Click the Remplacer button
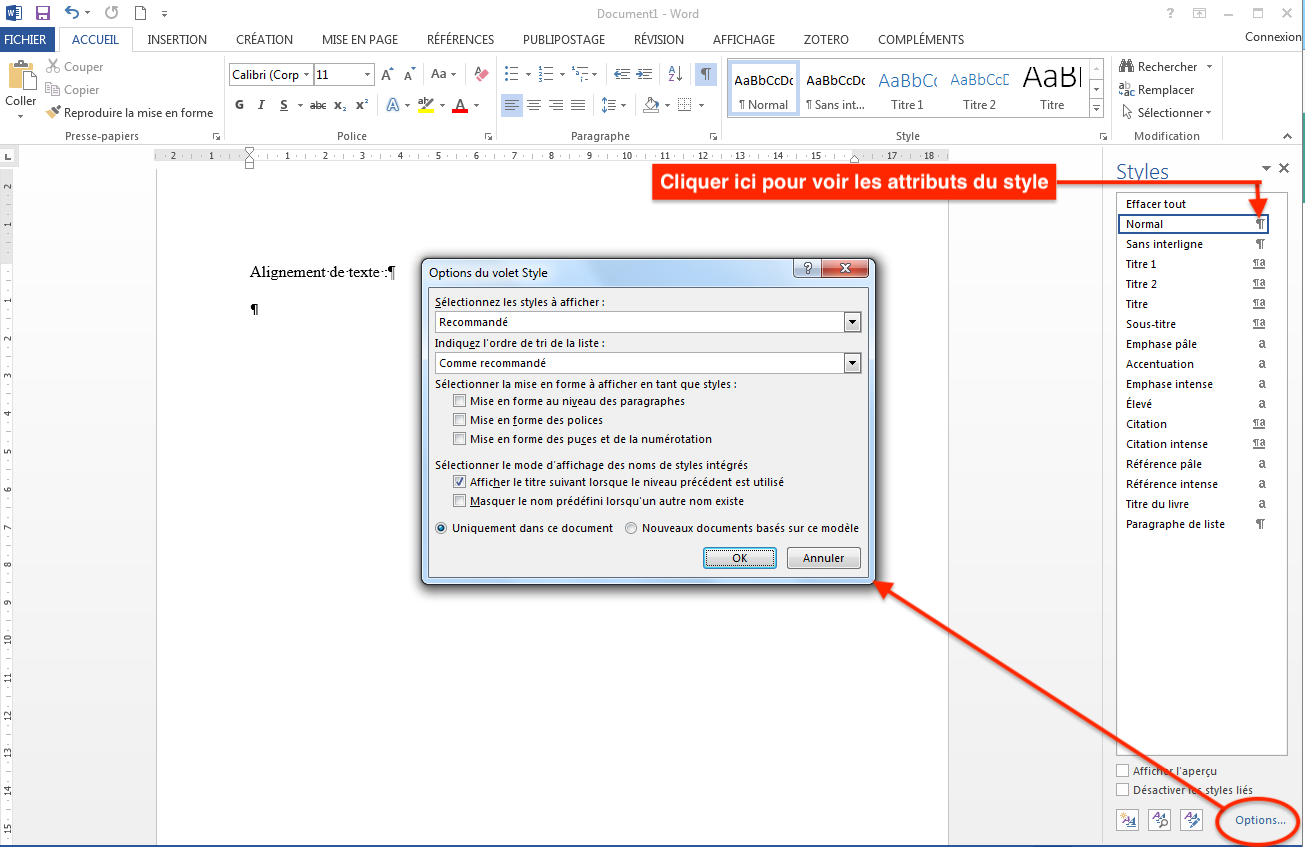Screen dimensions: 1305x847 (x=1157, y=90)
